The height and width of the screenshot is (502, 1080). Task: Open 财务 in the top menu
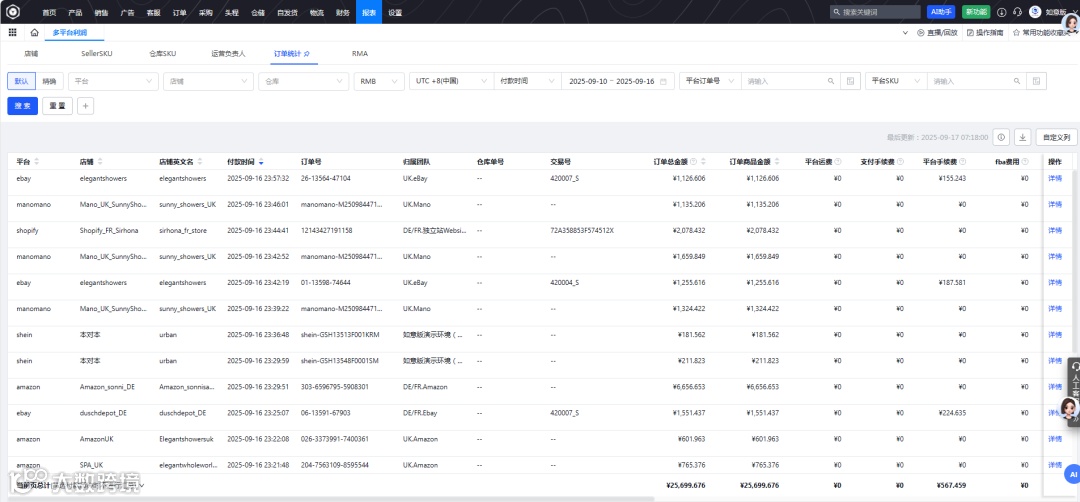[342, 12]
